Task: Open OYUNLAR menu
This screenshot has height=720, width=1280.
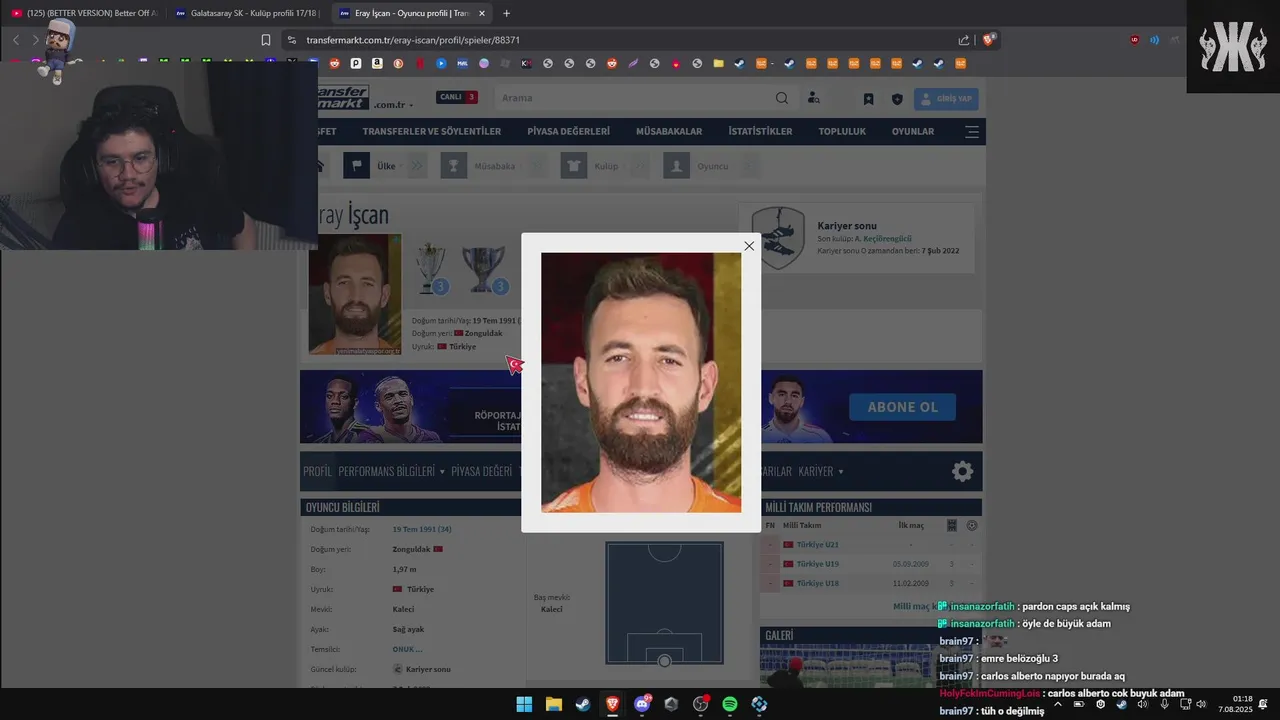Action: point(913,131)
